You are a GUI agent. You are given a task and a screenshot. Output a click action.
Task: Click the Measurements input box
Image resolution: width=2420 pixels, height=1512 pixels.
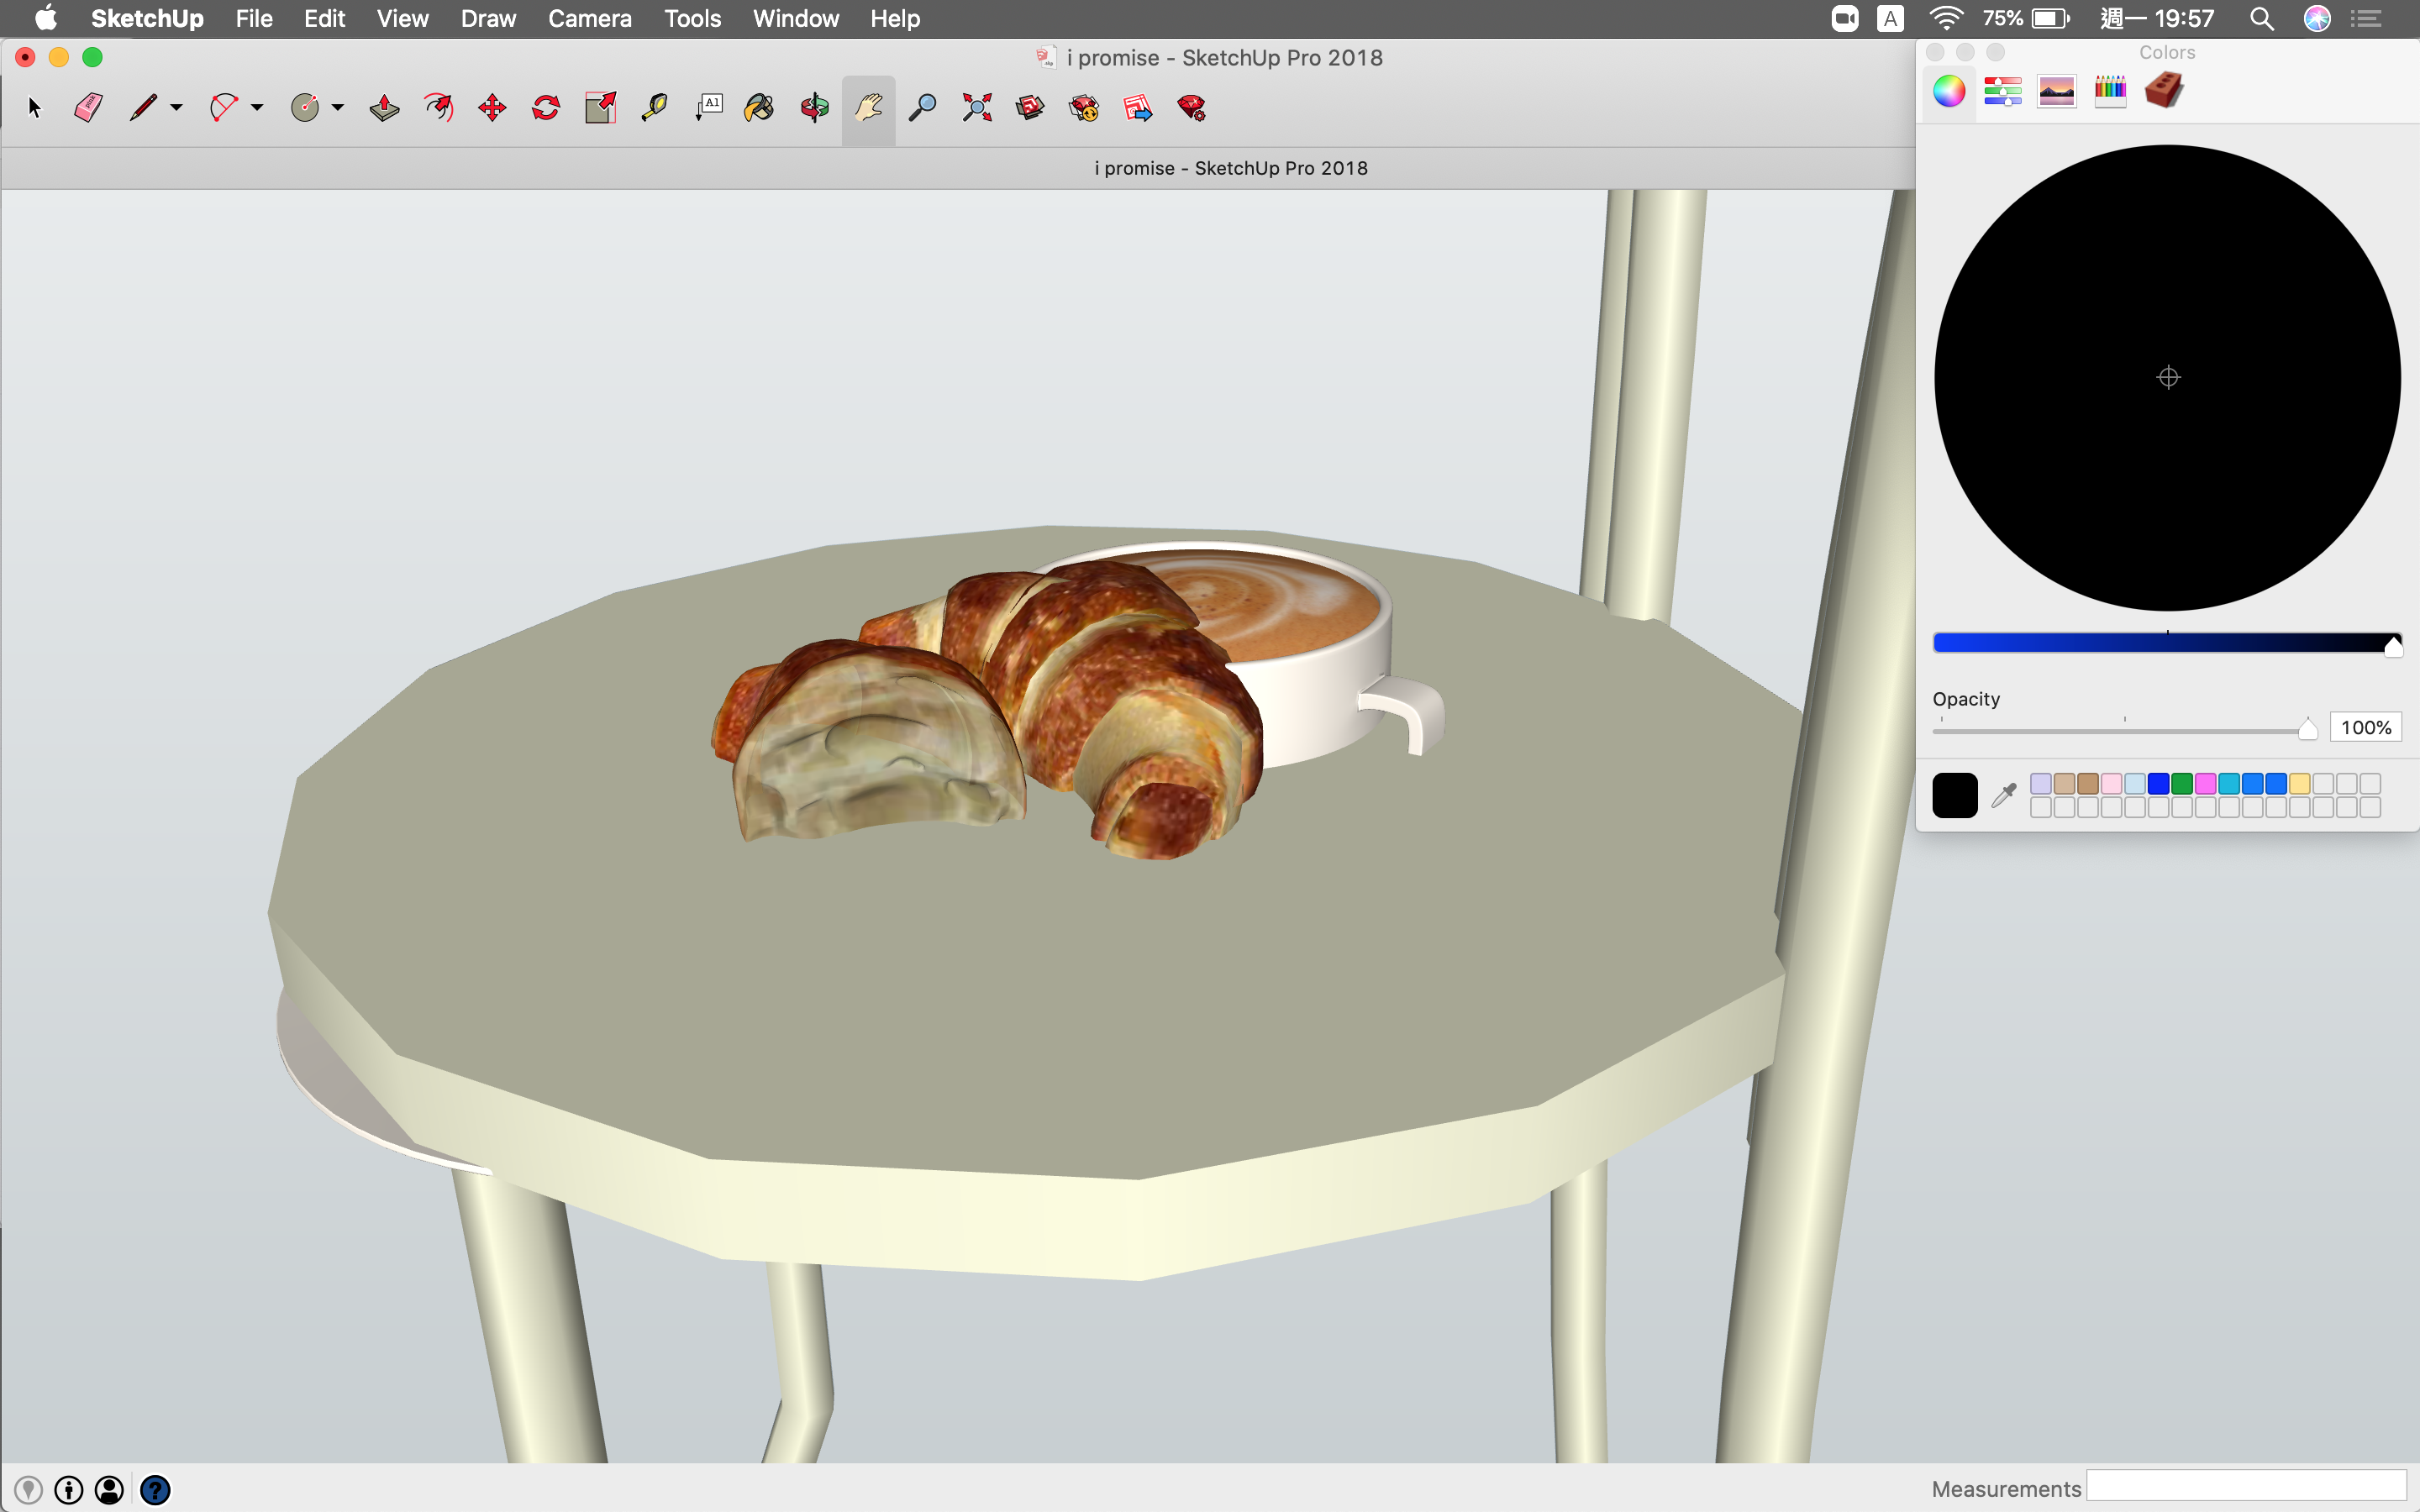point(2245,1487)
